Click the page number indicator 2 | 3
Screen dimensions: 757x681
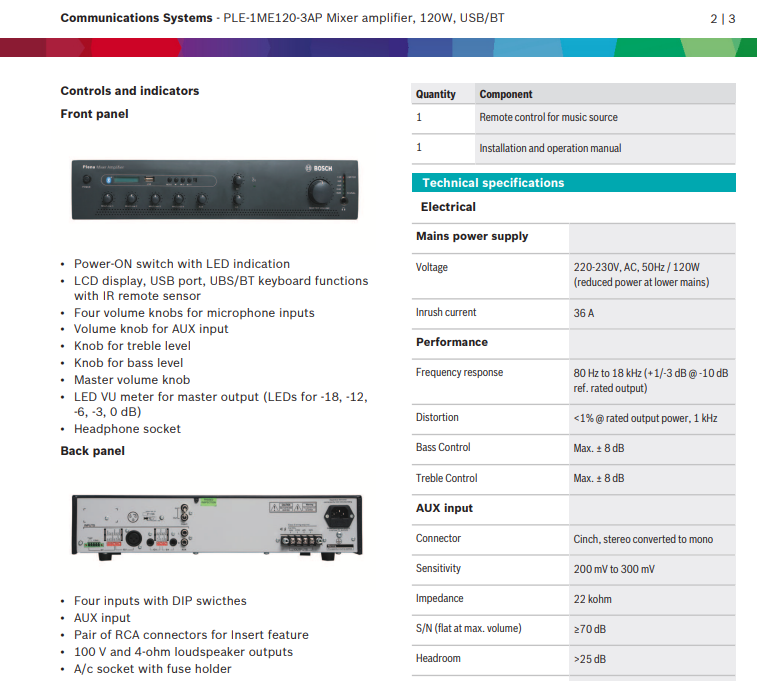pyautogui.click(x=722, y=18)
